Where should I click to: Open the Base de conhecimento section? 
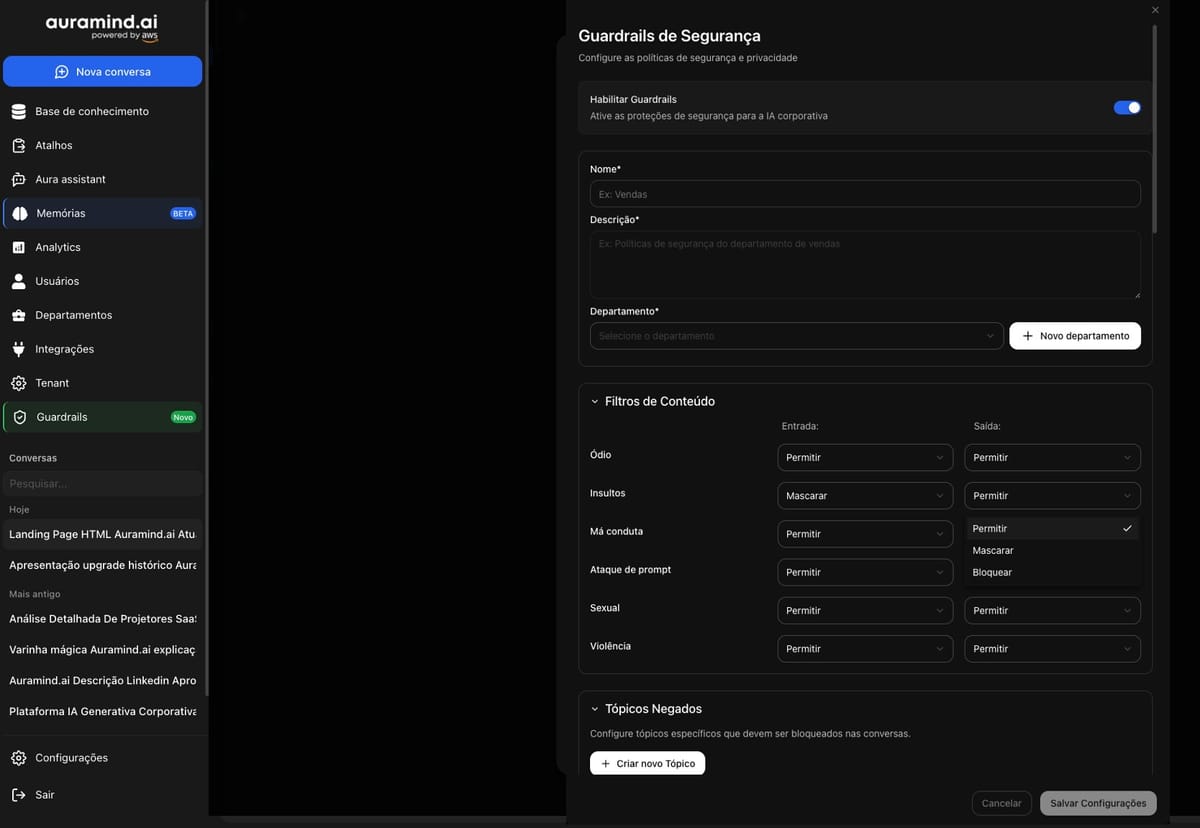(x=90, y=111)
